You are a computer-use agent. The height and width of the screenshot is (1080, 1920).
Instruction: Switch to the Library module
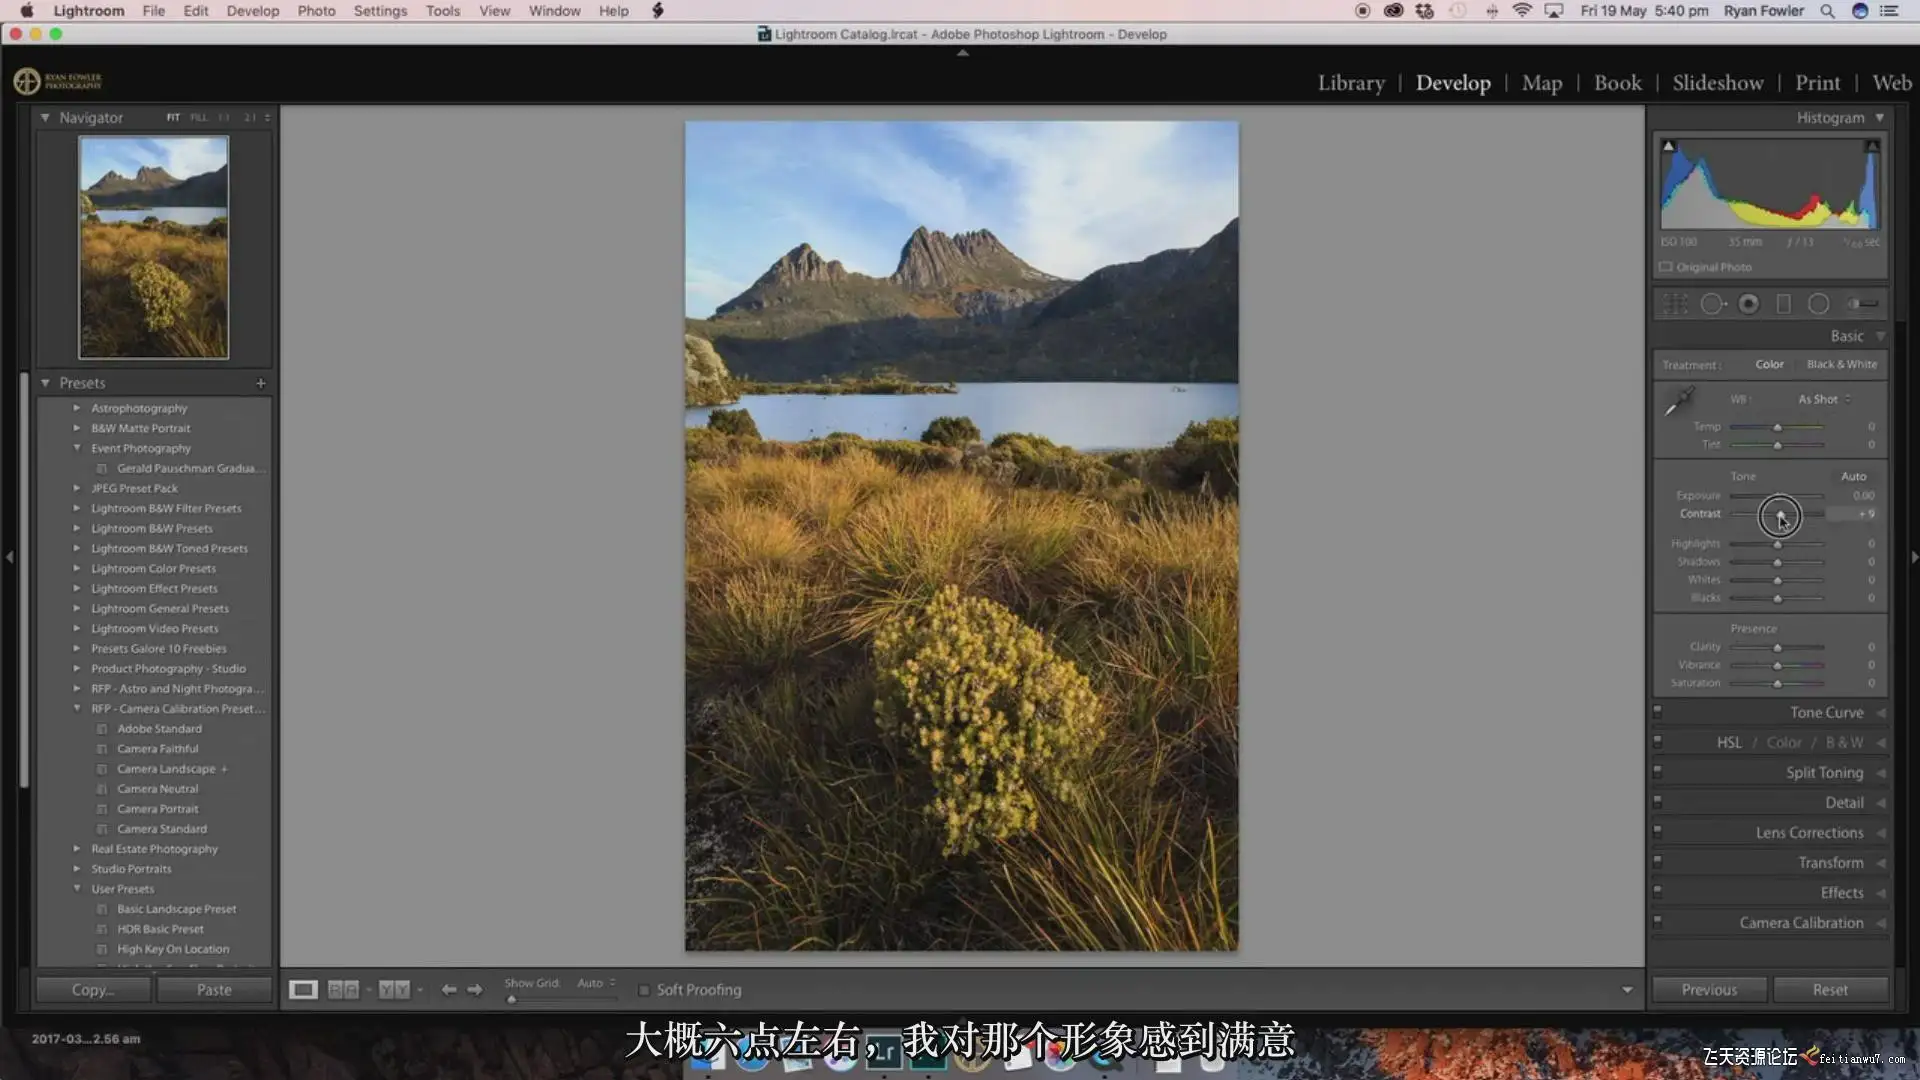1350,83
